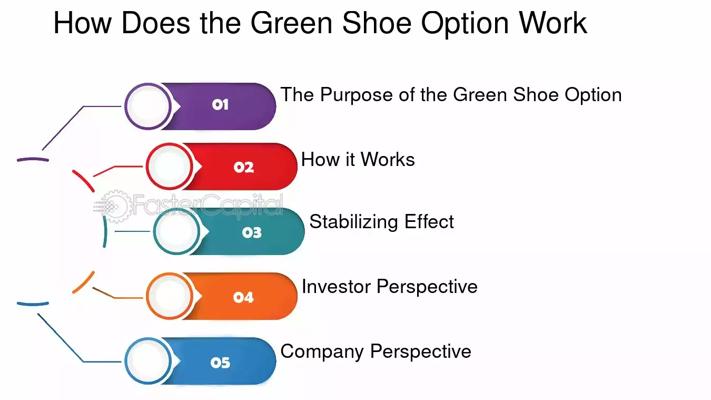The image size is (711, 400).
Task: Select the orange pill numbered 04
Action: [245, 297]
